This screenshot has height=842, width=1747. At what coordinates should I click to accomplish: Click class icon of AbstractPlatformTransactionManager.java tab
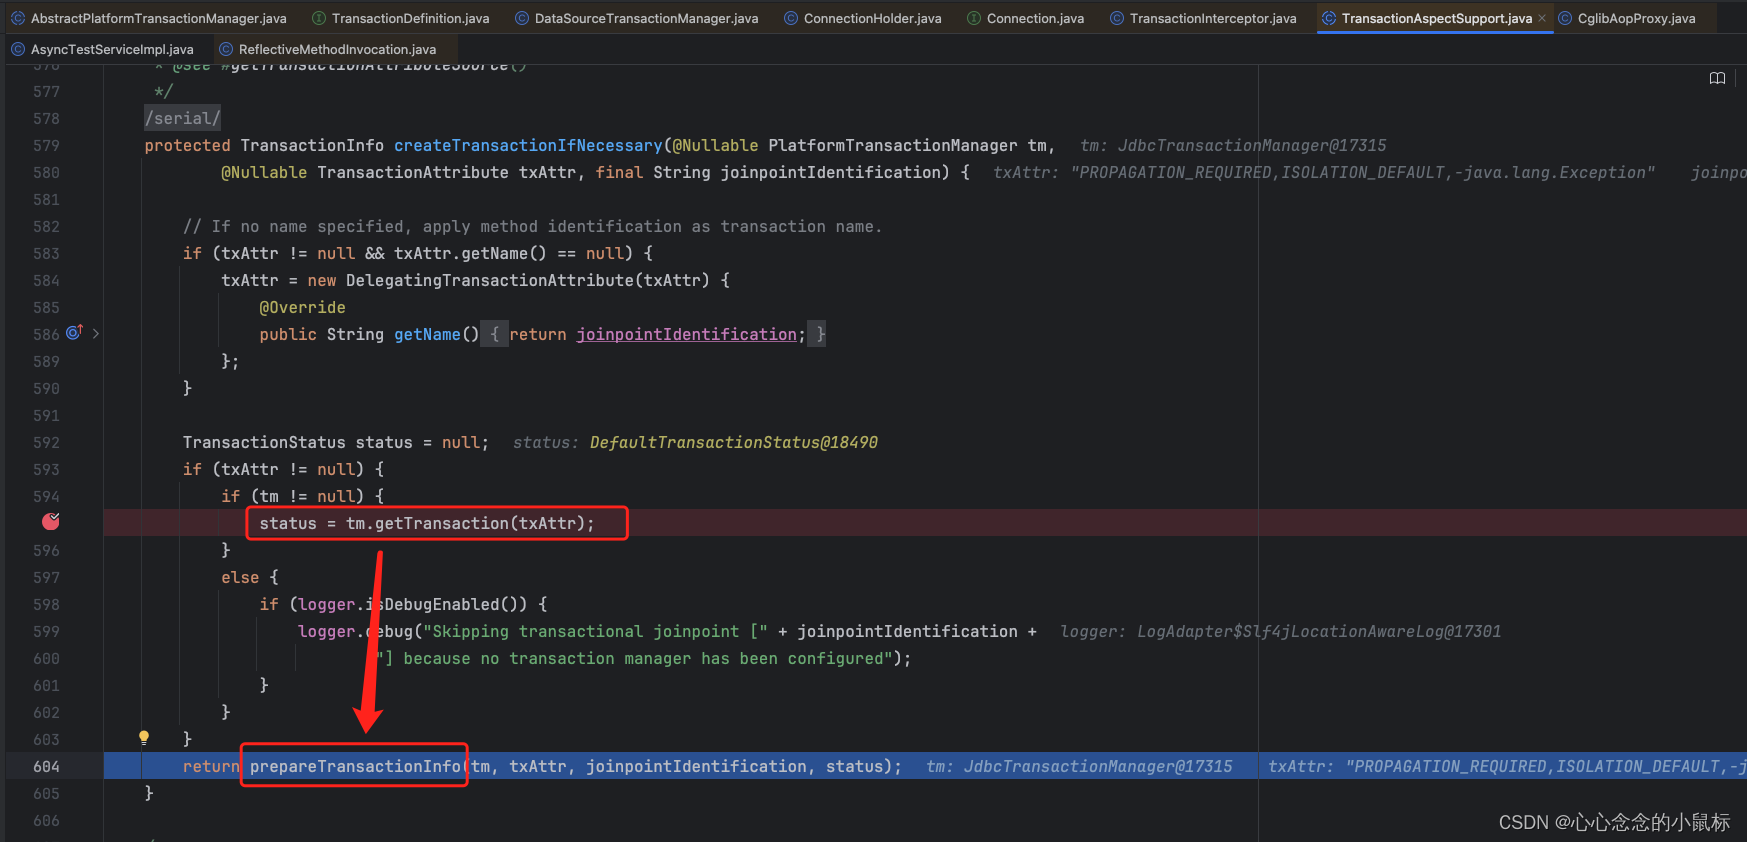18,18
